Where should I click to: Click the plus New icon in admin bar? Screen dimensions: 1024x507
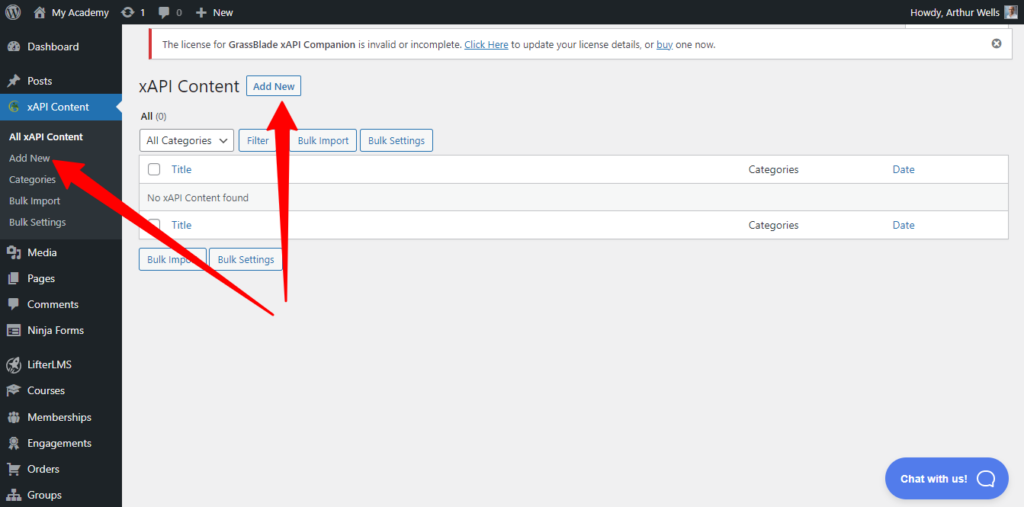coord(201,12)
